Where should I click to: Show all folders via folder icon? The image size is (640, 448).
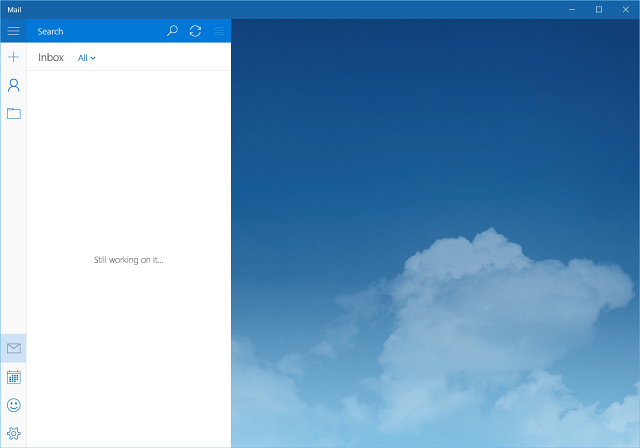pyautogui.click(x=13, y=113)
